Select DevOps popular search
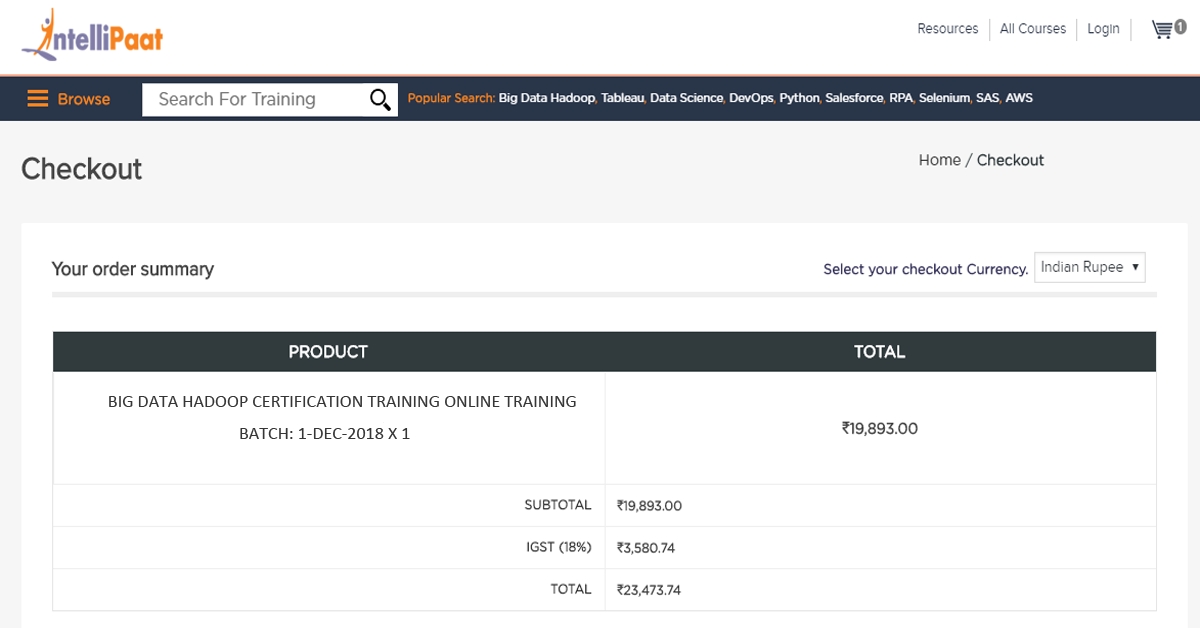Screen dimensions: 1200x628 (752, 98)
